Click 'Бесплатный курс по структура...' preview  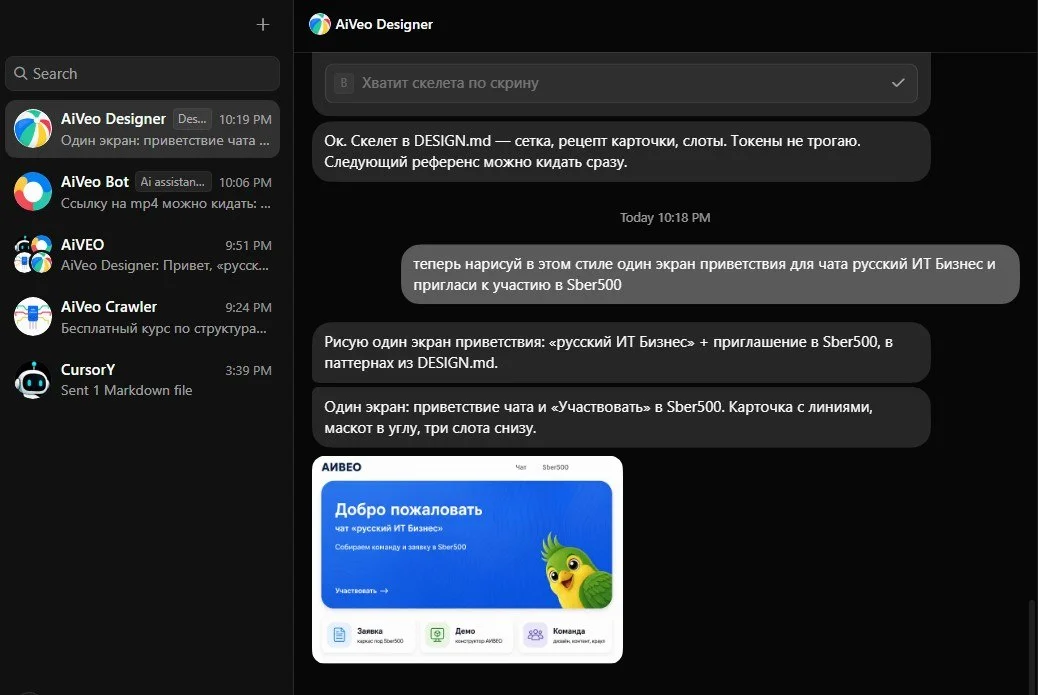(x=164, y=328)
